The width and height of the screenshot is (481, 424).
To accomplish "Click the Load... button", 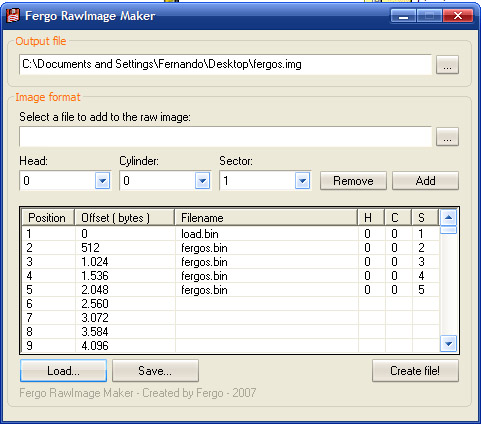I will click(63, 371).
